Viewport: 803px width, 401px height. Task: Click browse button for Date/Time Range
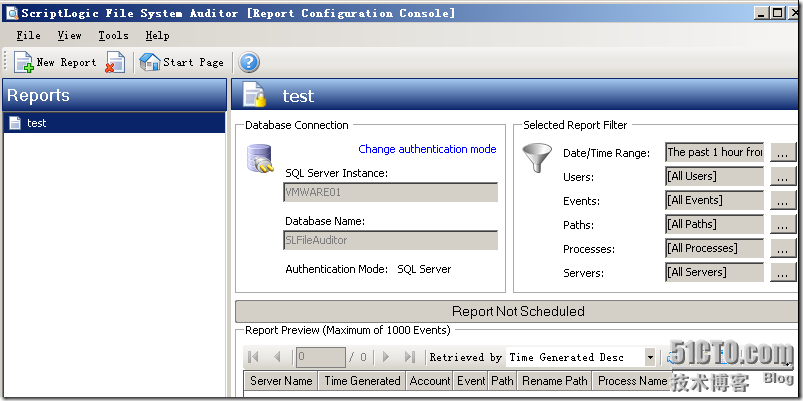coord(781,153)
